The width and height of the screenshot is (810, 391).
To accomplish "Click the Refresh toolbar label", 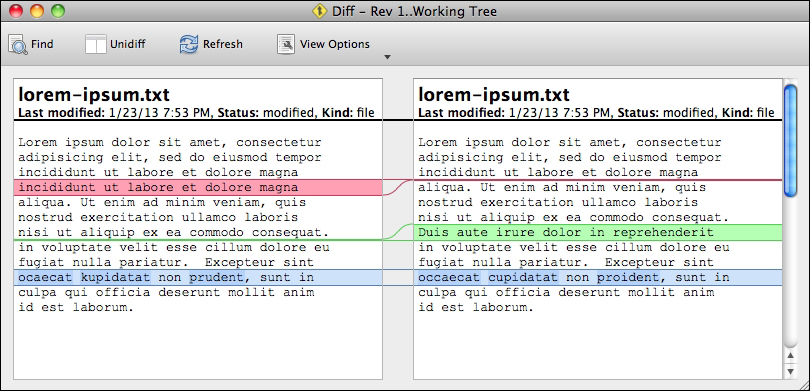I will pos(223,44).
